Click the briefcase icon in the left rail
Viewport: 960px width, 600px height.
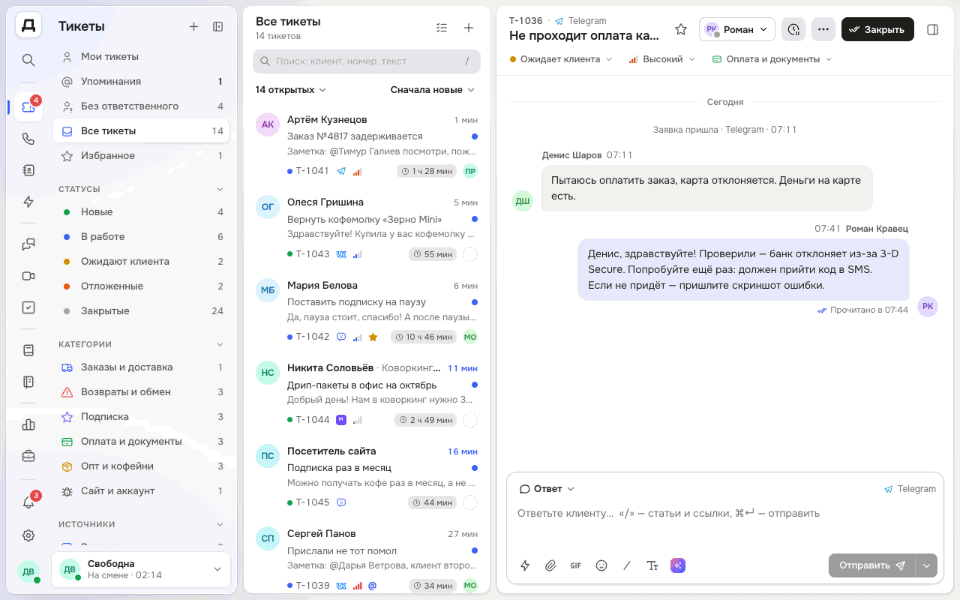pyautogui.click(x=28, y=456)
